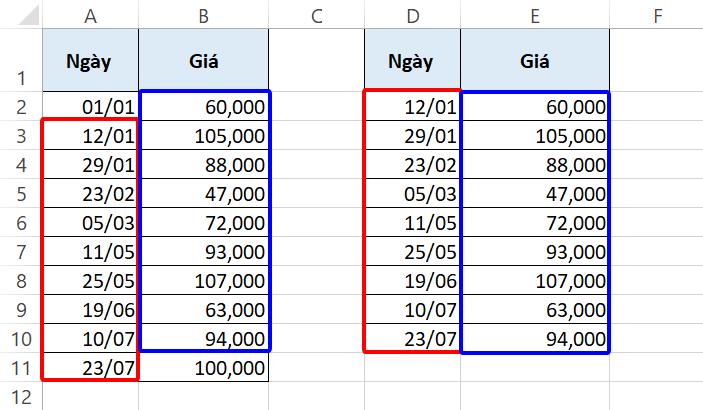
Task: Select column A header
Action: (x=91, y=14)
